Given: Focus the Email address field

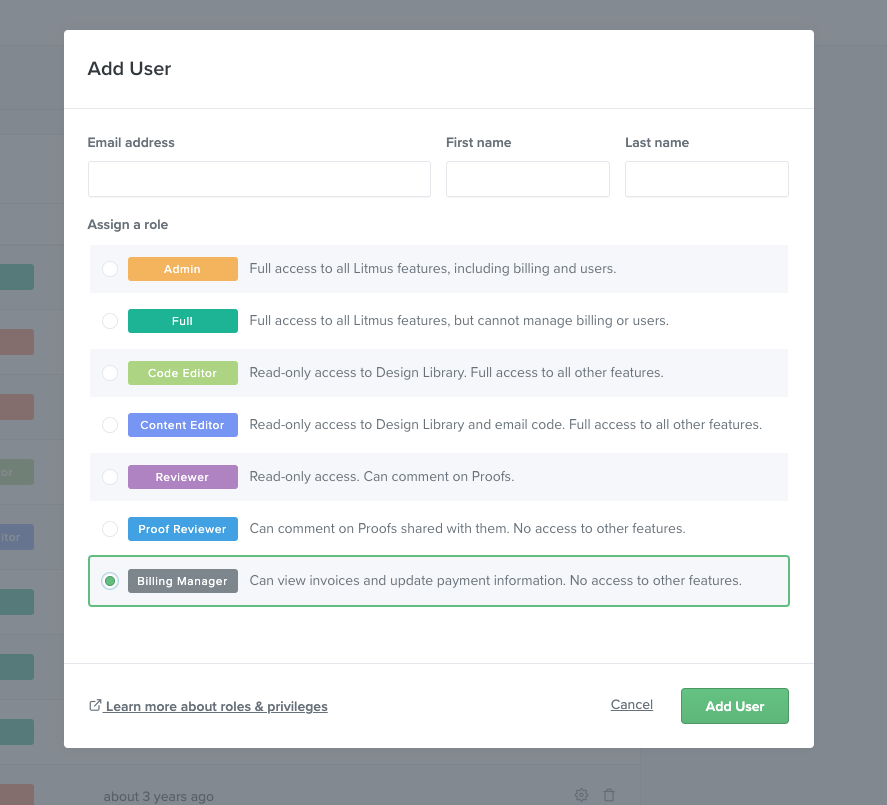Looking at the screenshot, I should (x=259, y=179).
